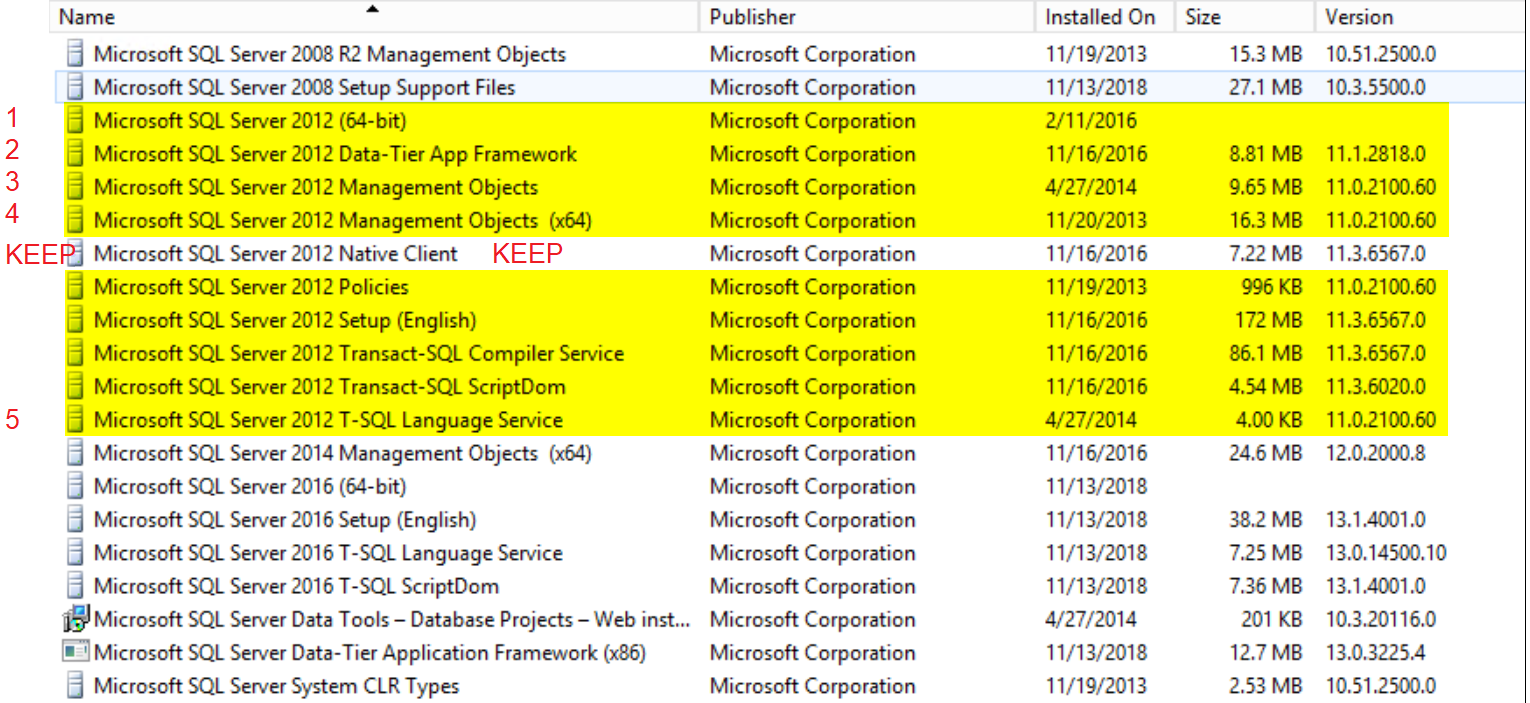
Task: Select Microsoft SQL Server 2012 Policies name
Action: pyautogui.click(x=251, y=287)
